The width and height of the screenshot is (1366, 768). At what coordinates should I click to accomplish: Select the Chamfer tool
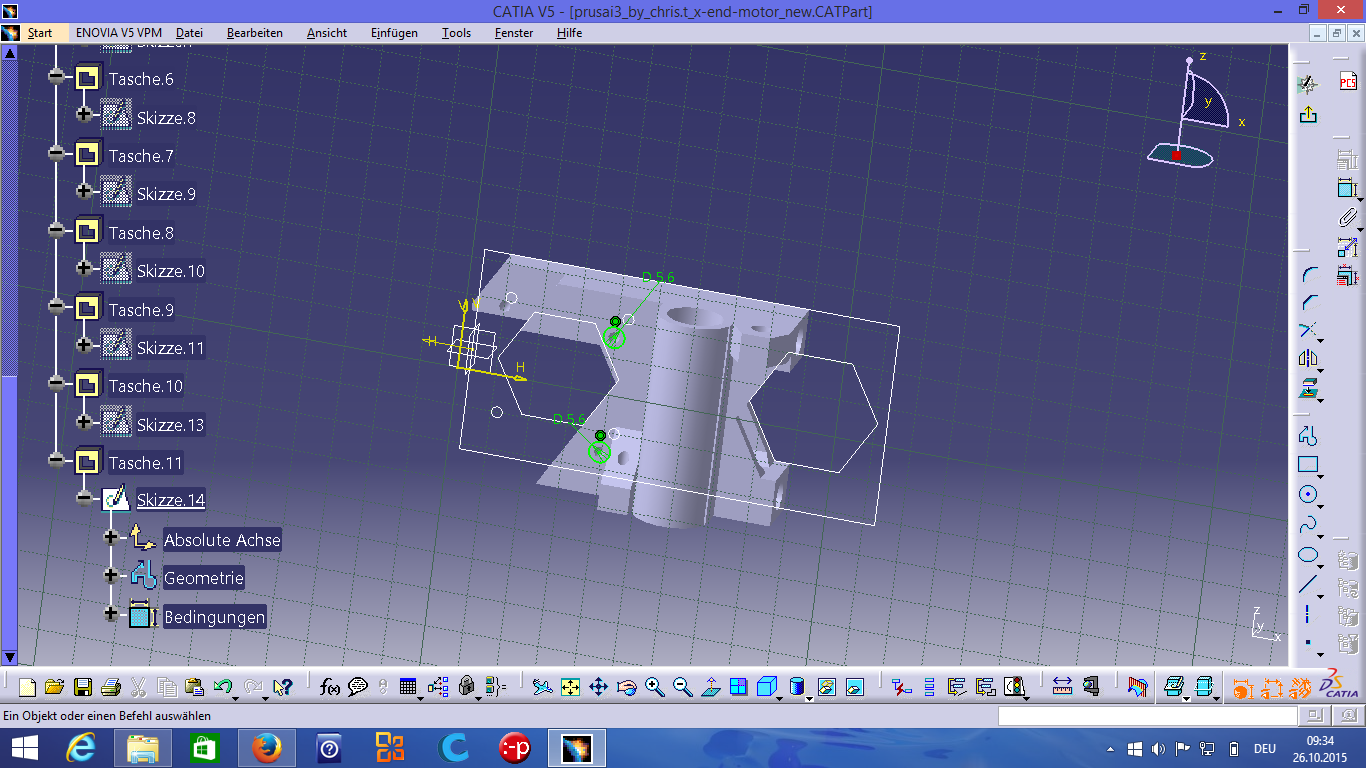tap(1308, 302)
